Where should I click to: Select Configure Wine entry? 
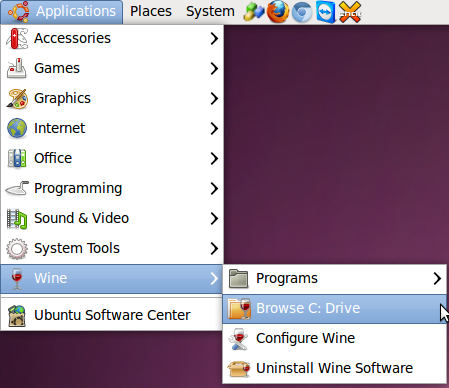[x=335, y=338]
